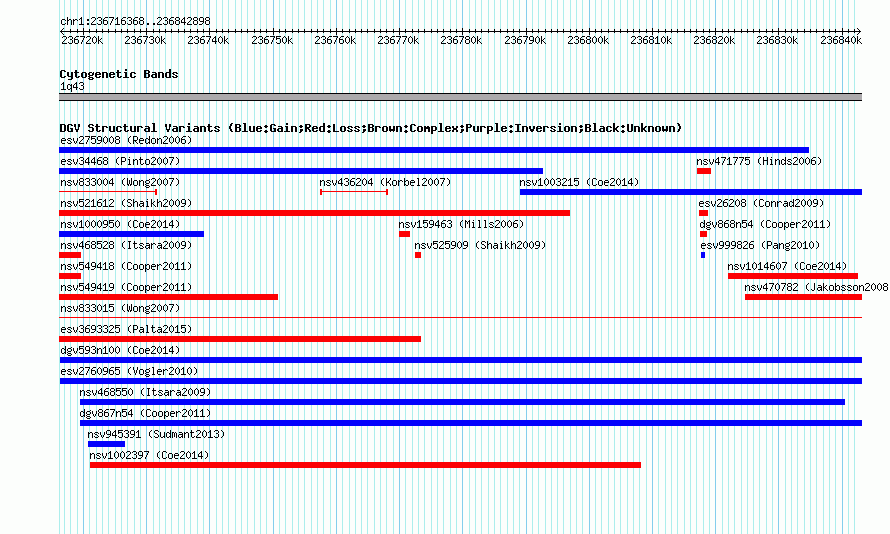Click the esv2760965 (Vogler2010) label
The image size is (890, 534).
pos(129,371)
